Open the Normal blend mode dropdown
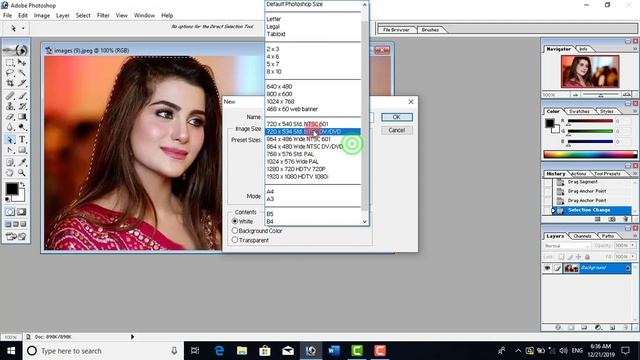The width and height of the screenshot is (640, 360). 567,246
